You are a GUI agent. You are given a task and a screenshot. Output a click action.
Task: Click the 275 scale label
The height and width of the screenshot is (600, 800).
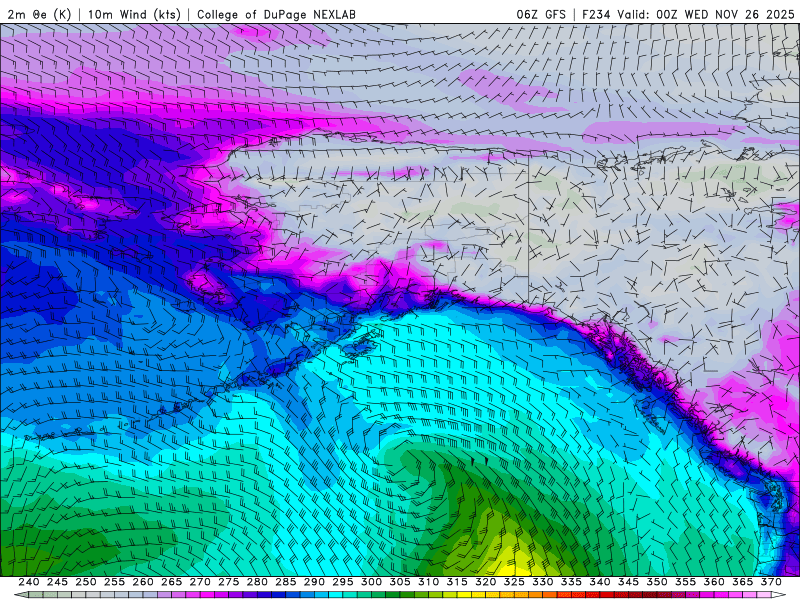229,582
